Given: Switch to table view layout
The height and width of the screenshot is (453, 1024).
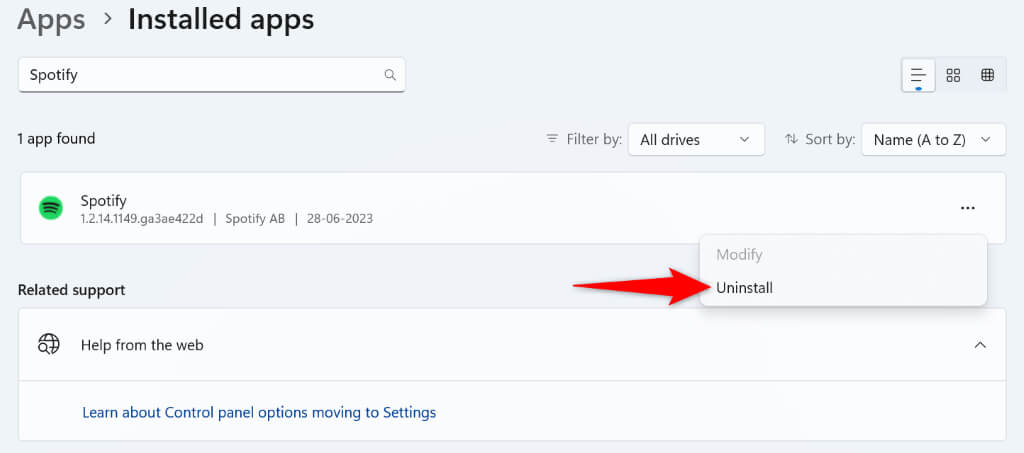Looking at the screenshot, I should [987, 75].
